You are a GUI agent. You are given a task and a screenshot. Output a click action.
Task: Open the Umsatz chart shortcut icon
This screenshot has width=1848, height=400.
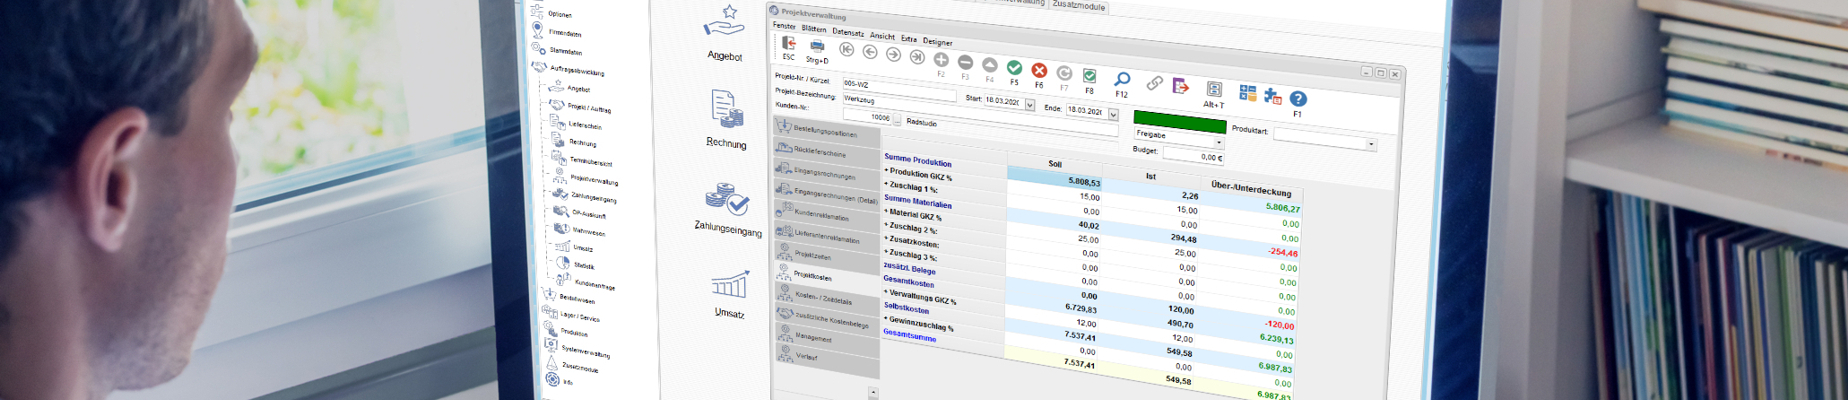coord(730,285)
